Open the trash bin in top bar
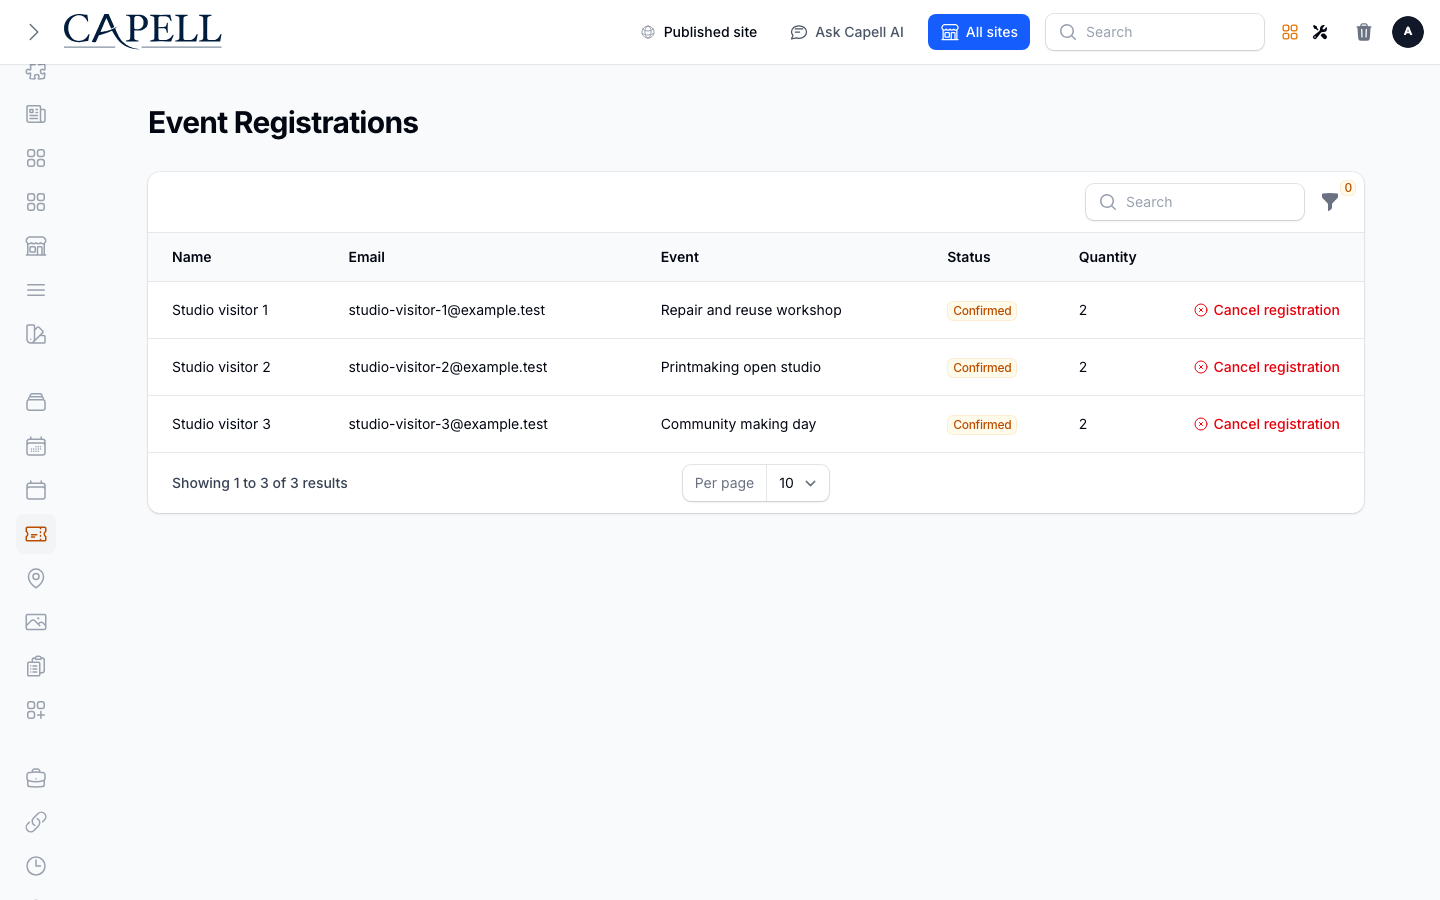This screenshot has width=1440, height=900. [x=1364, y=32]
